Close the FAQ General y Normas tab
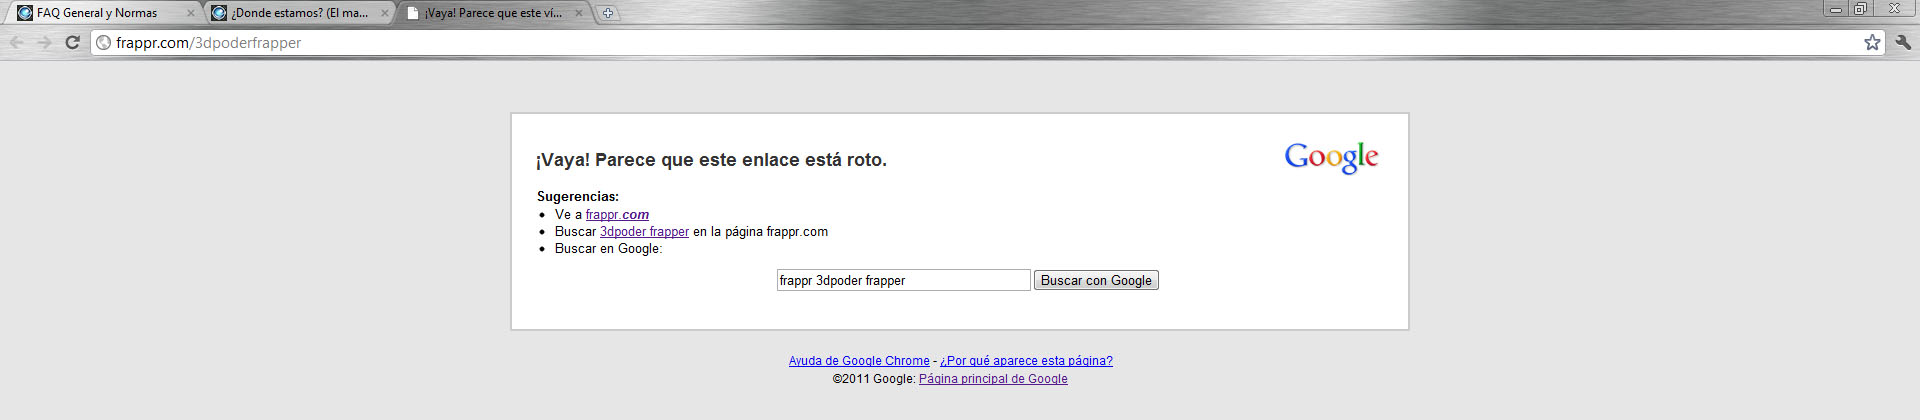1920x420 pixels. [191, 13]
